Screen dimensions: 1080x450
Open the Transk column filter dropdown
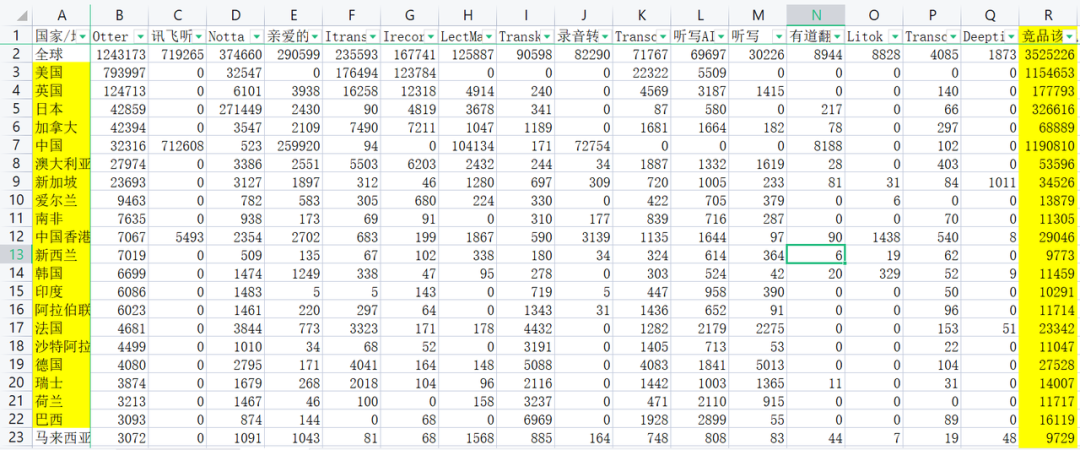(546, 36)
